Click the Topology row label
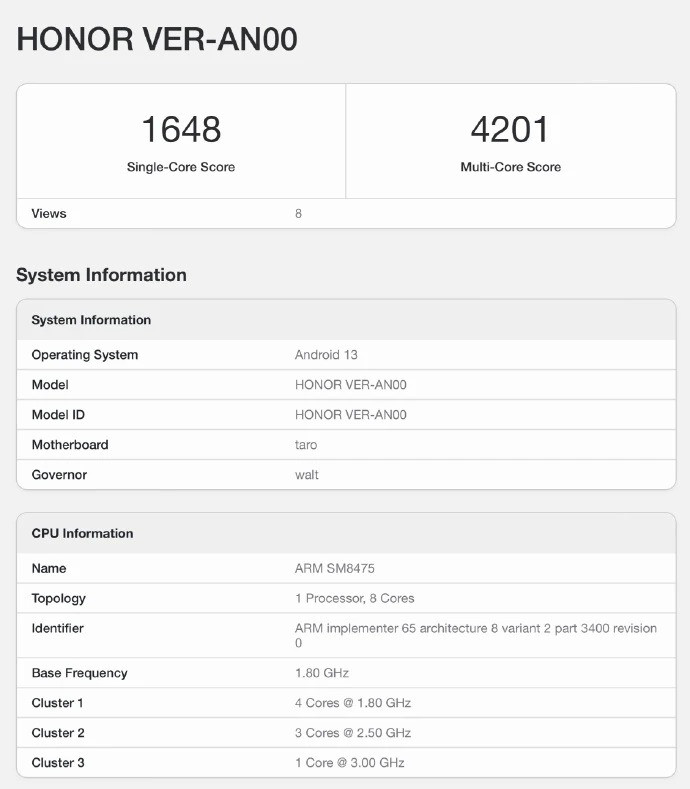This screenshot has height=789, width=690. pyautogui.click(x=58, y=599)
